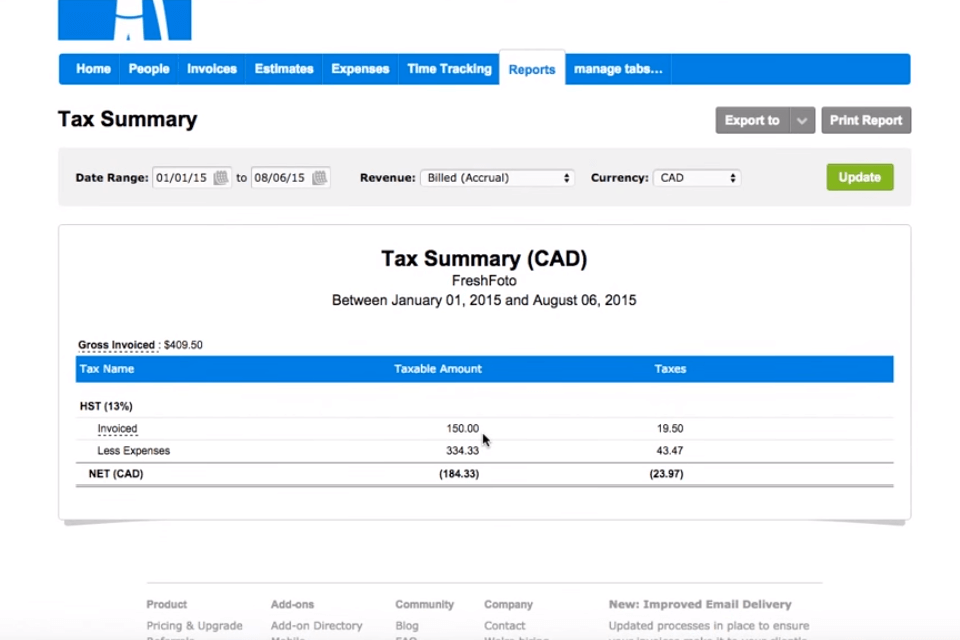Image resolution: width=960 pixels, height=640 pixels.
Task: Click the Invoiced link under HST
Action: click(x=117, y=429)
